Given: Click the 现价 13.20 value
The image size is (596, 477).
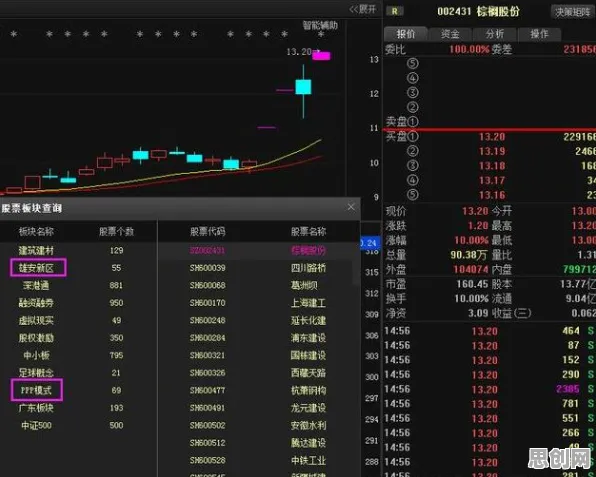Looking at the screenshot, I should pos(475,211).
